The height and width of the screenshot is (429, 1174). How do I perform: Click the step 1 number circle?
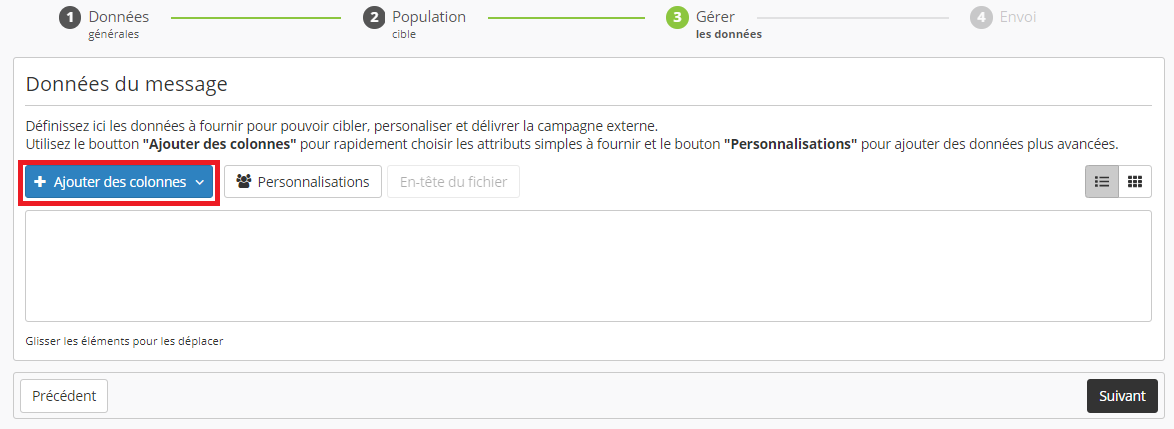pos(69,18)
